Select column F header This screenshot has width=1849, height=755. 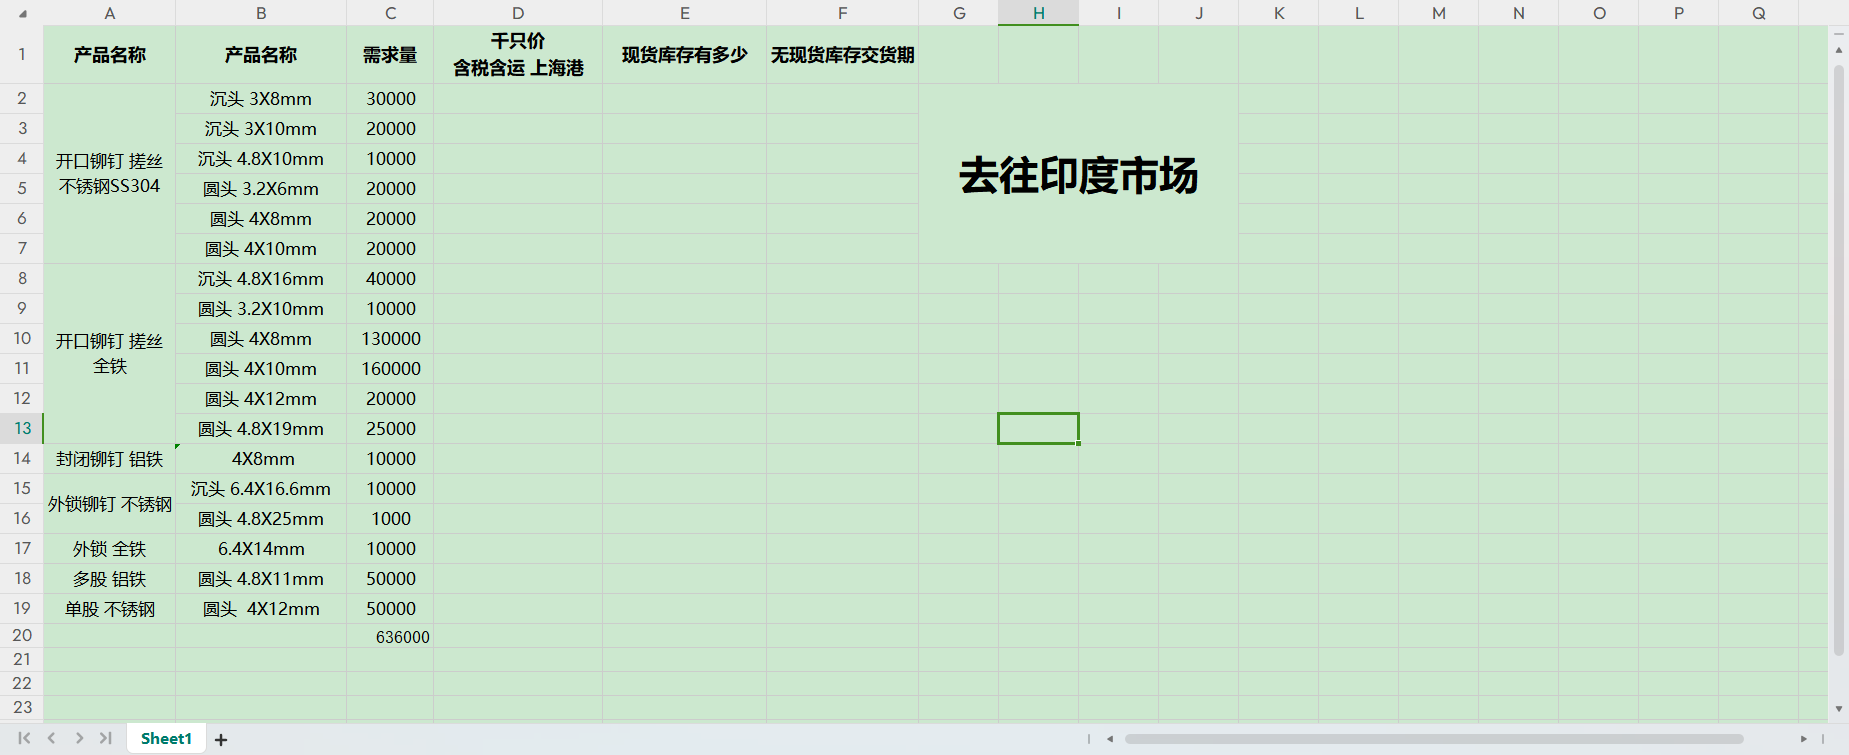click(843, 13)
